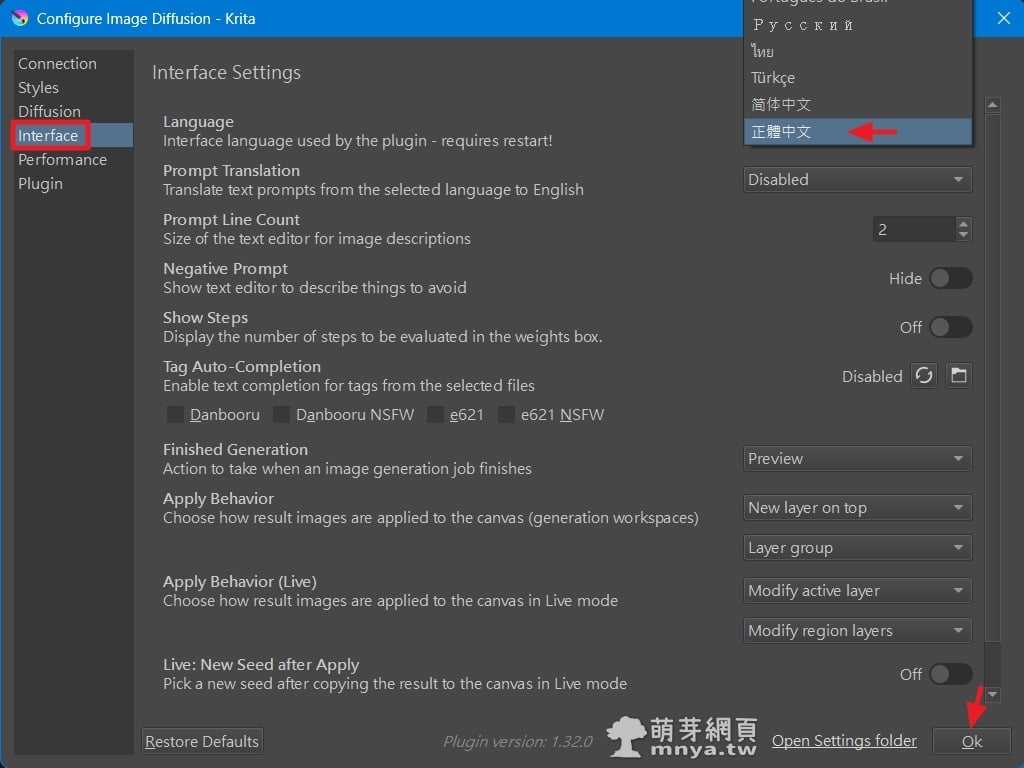Check the e621 NSFW checkbox
Screen dimensions: 1024x768
coord(507,414)
